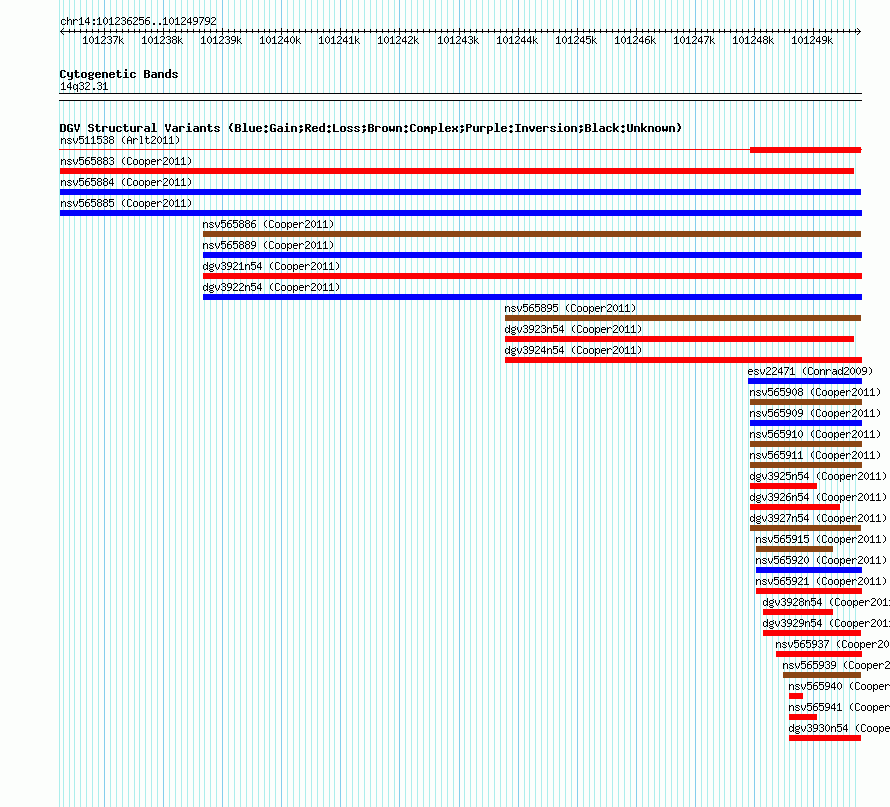Click the dgv3923n54 red loss bar
The image size is (890, 807).
click(679, 339)
